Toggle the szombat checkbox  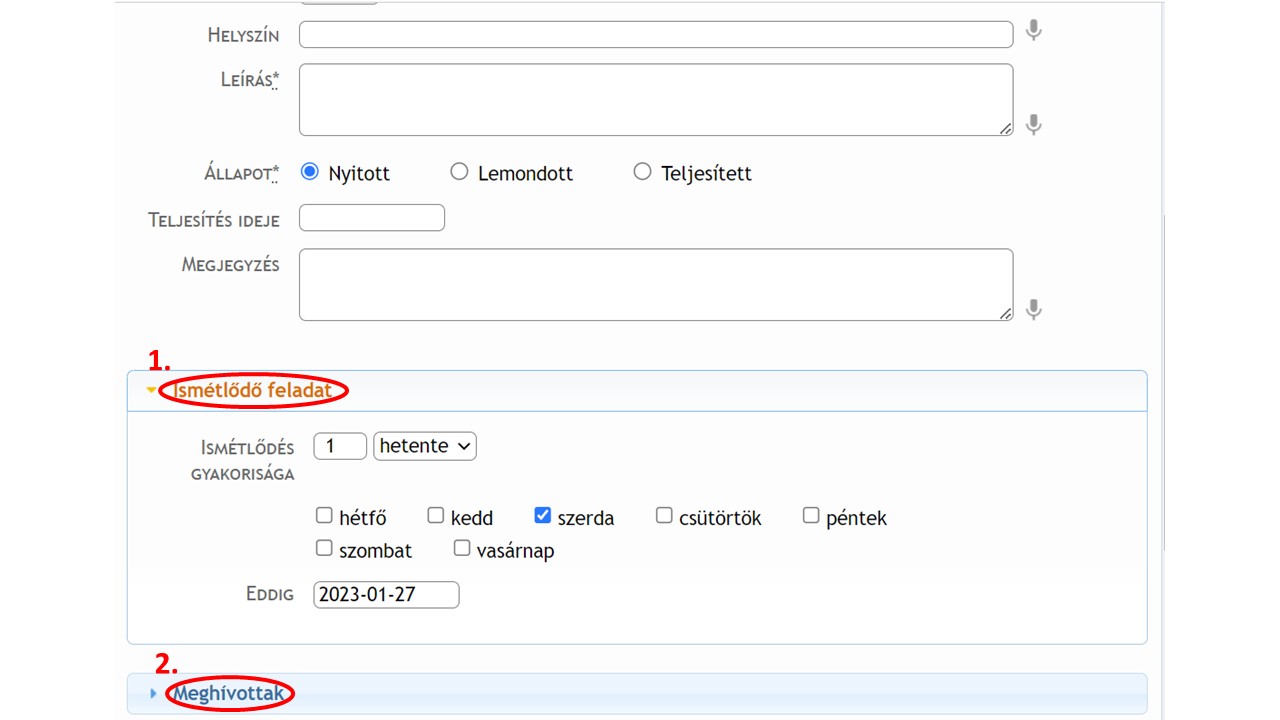324,548
